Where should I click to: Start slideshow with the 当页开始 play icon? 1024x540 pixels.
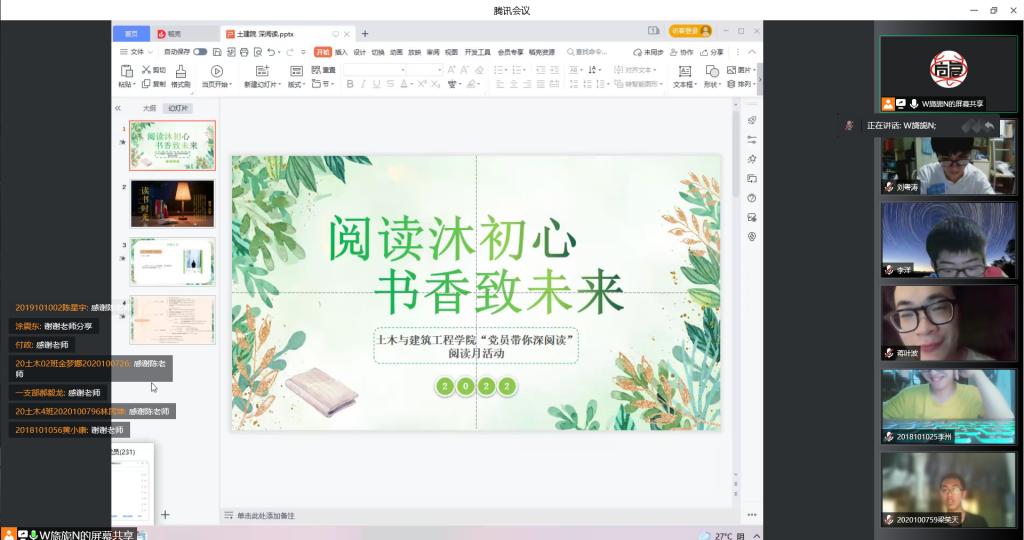(x=215, y=71)
